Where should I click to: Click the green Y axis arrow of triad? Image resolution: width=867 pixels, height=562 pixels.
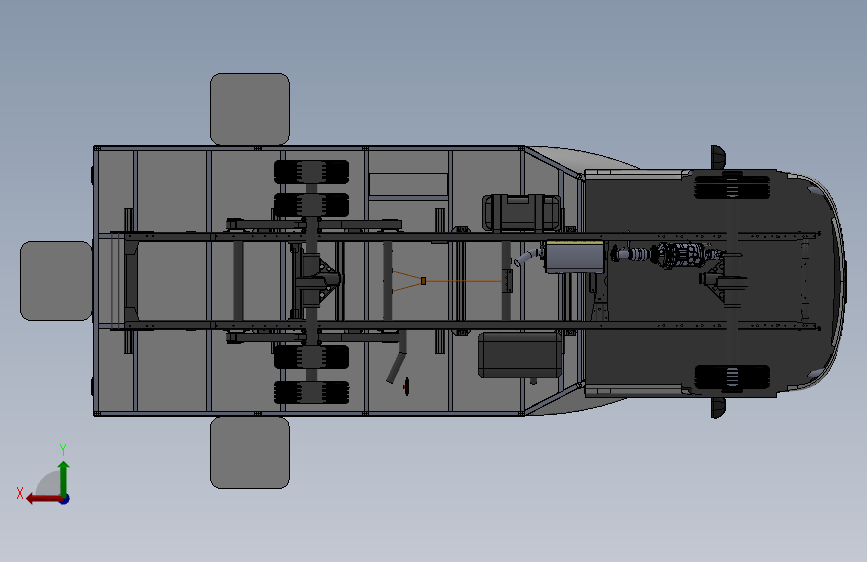point(64,477)
